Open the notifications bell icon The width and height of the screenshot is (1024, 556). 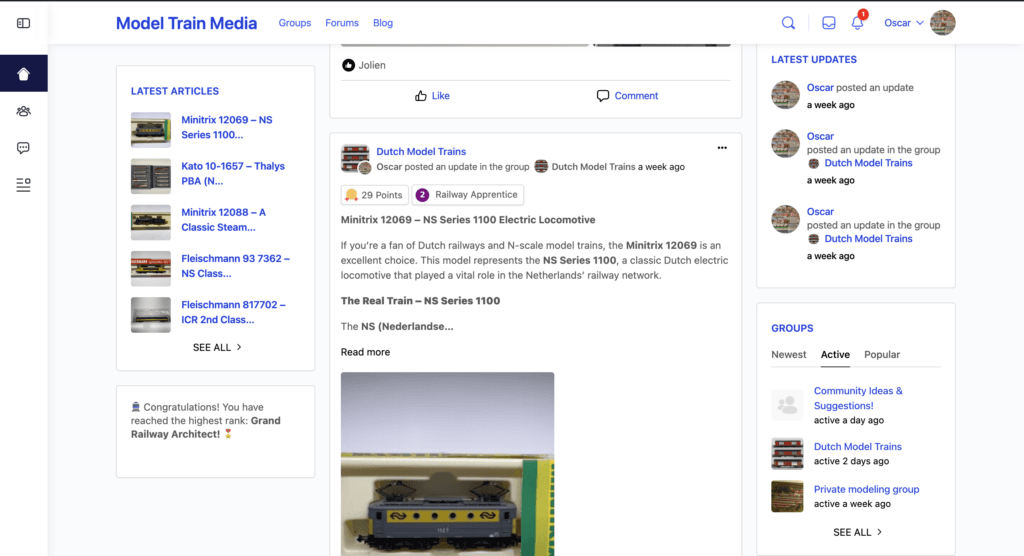click(x=857, y=23)
